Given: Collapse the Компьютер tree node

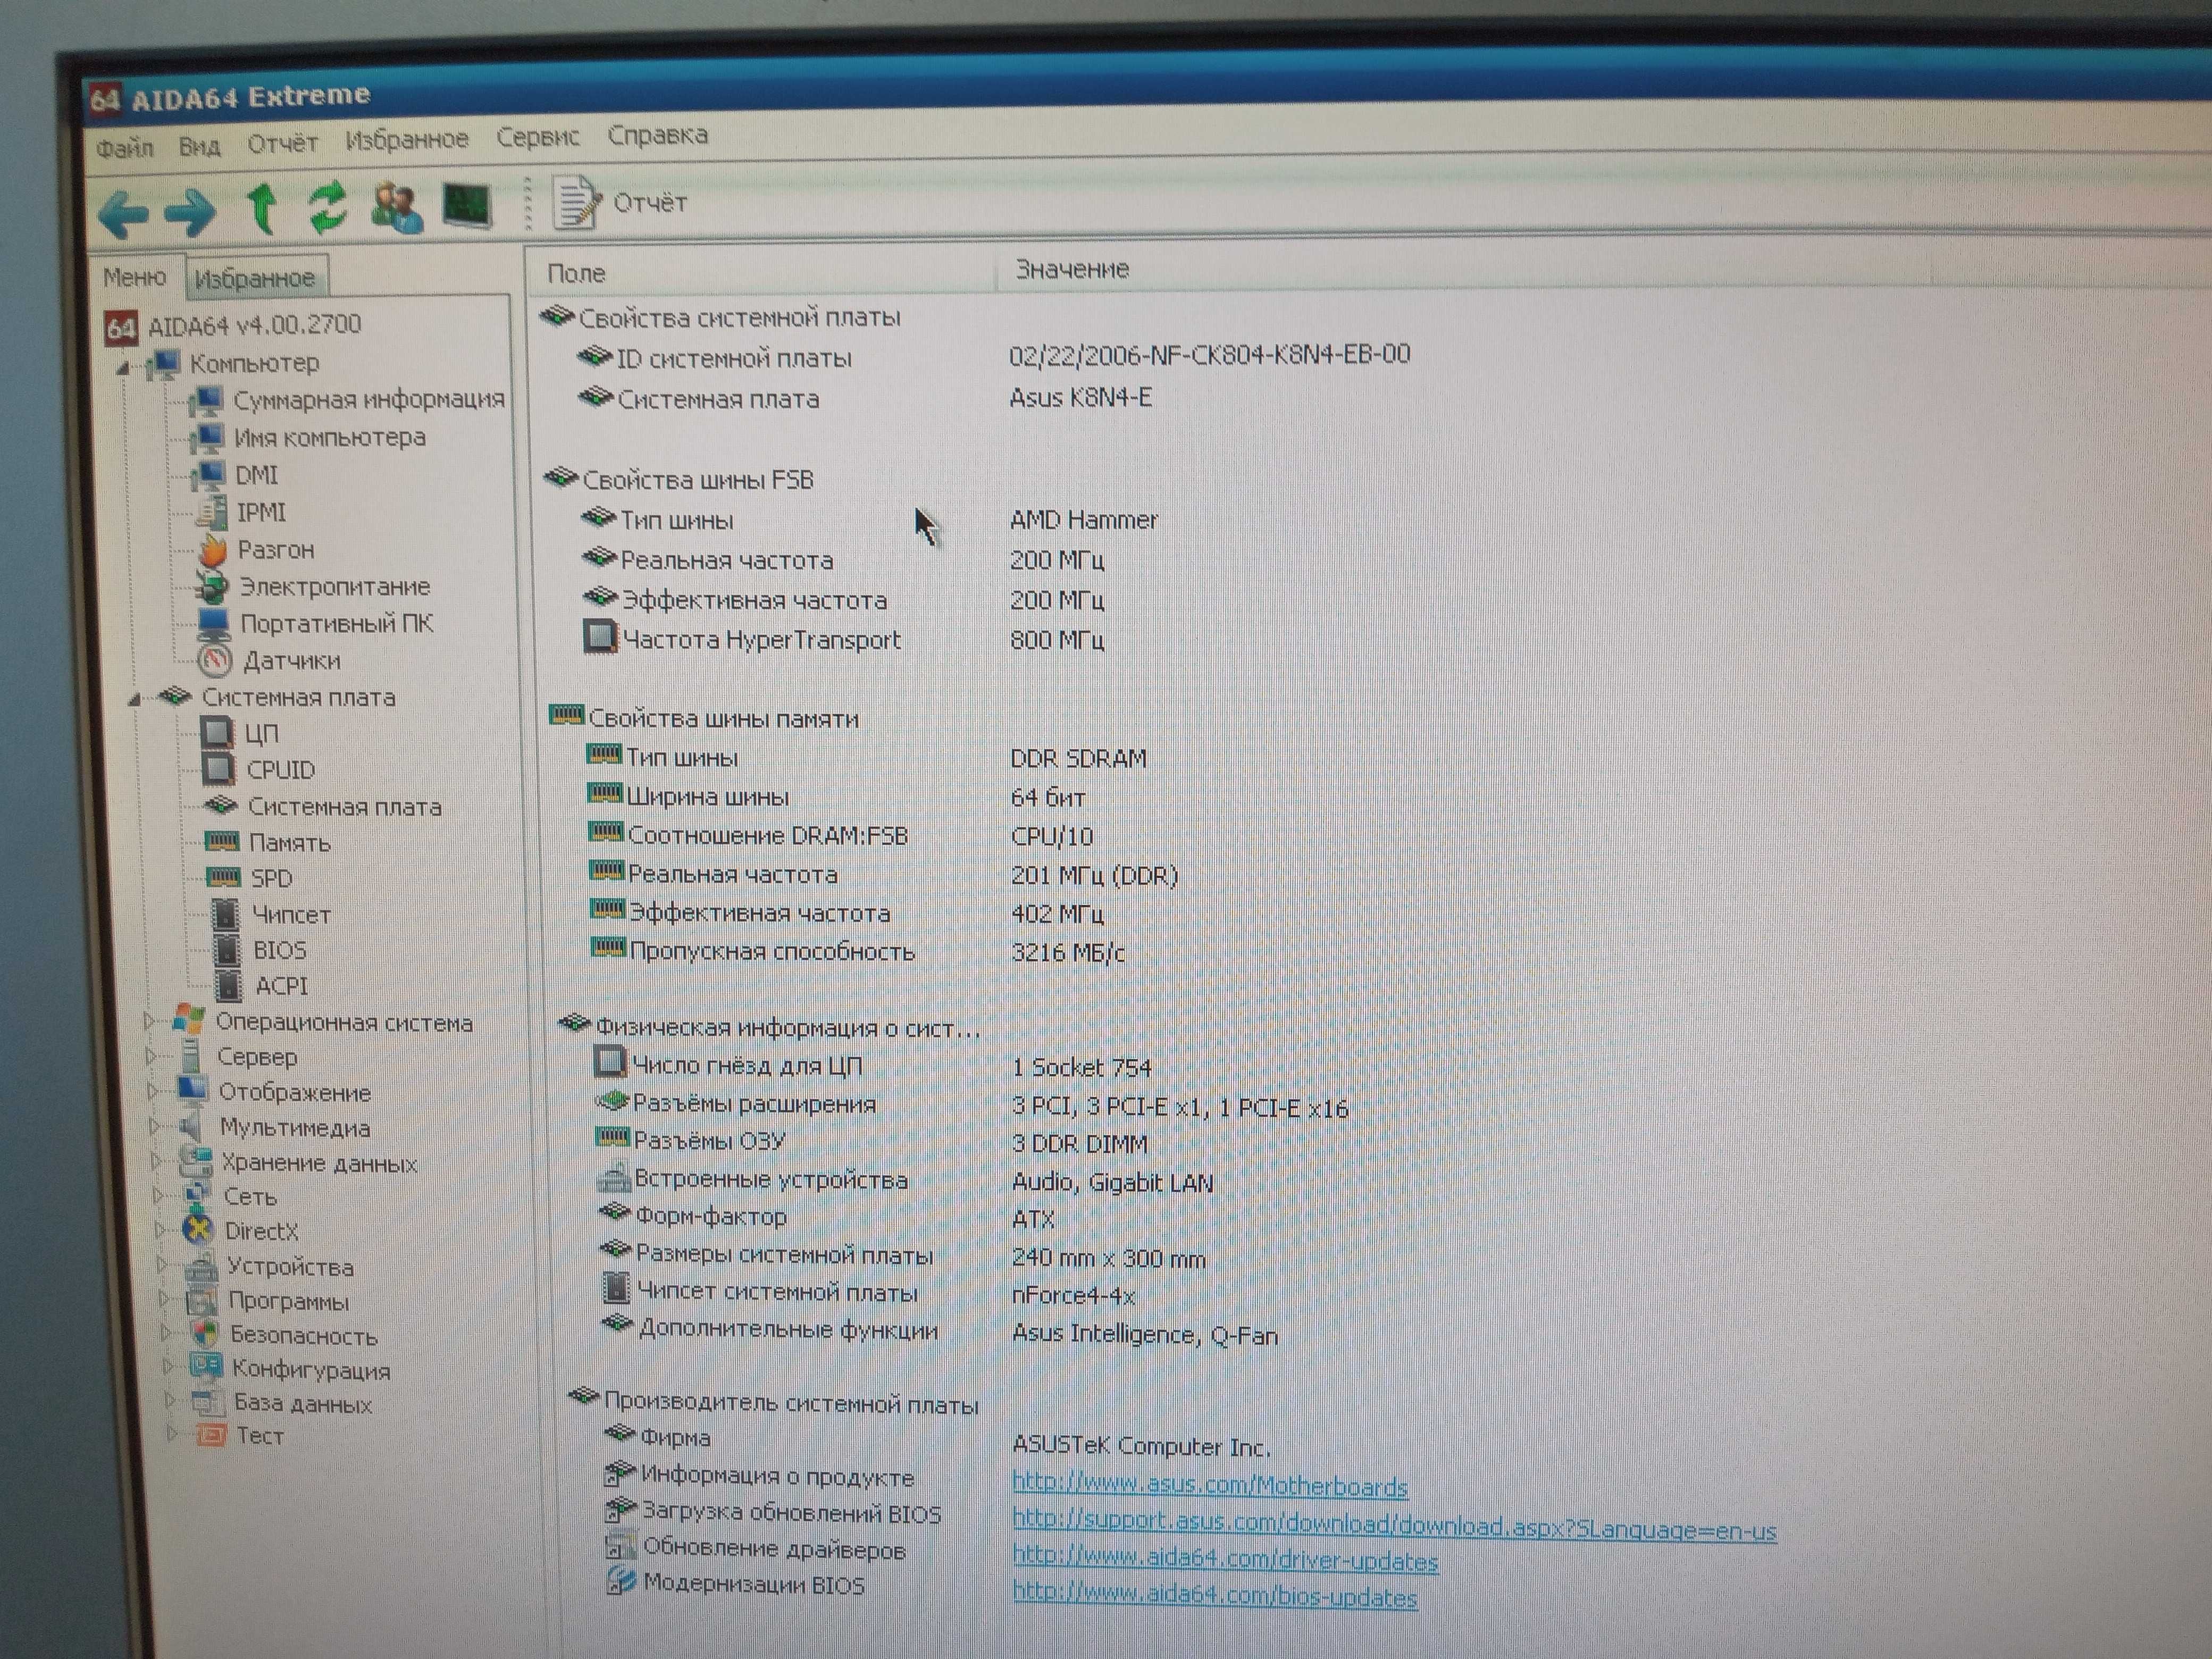Looking at the screenshot, I should [x=123, y=368].
